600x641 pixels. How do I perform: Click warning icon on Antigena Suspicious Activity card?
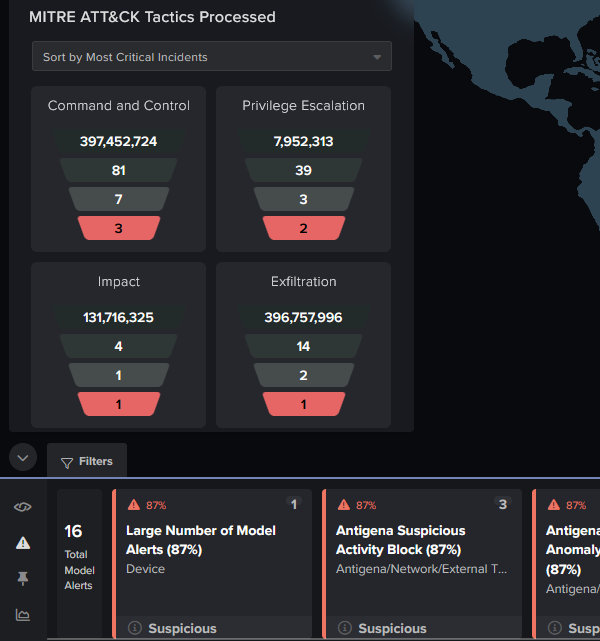point(344,505)
